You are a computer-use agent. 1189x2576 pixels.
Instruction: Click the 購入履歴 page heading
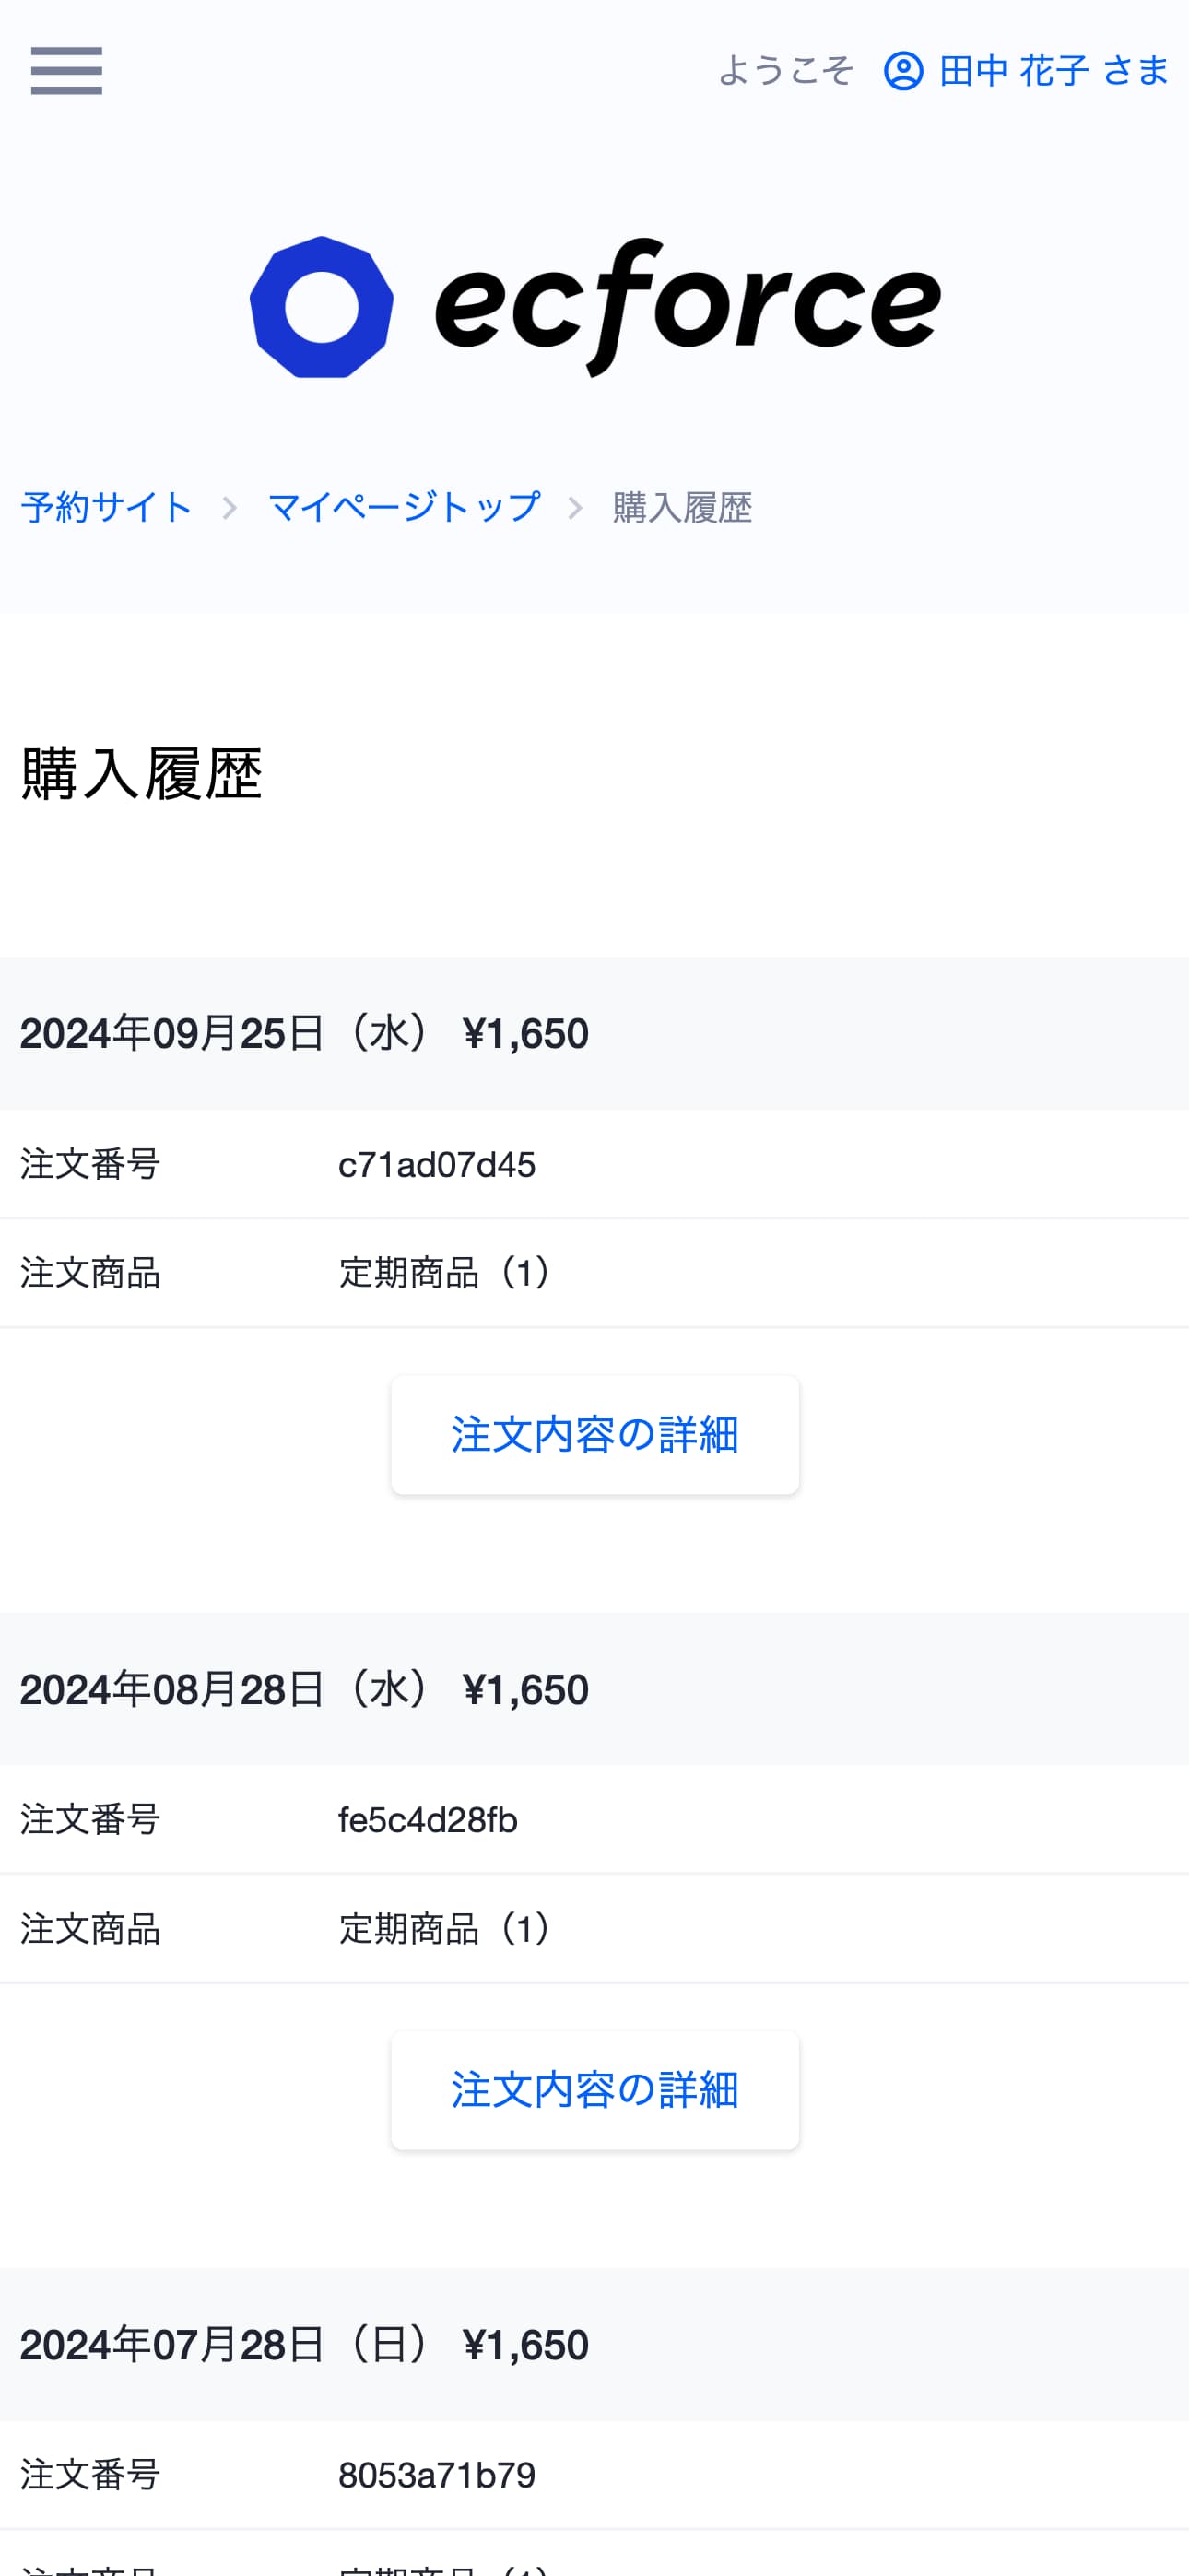[x=141, y=773]
